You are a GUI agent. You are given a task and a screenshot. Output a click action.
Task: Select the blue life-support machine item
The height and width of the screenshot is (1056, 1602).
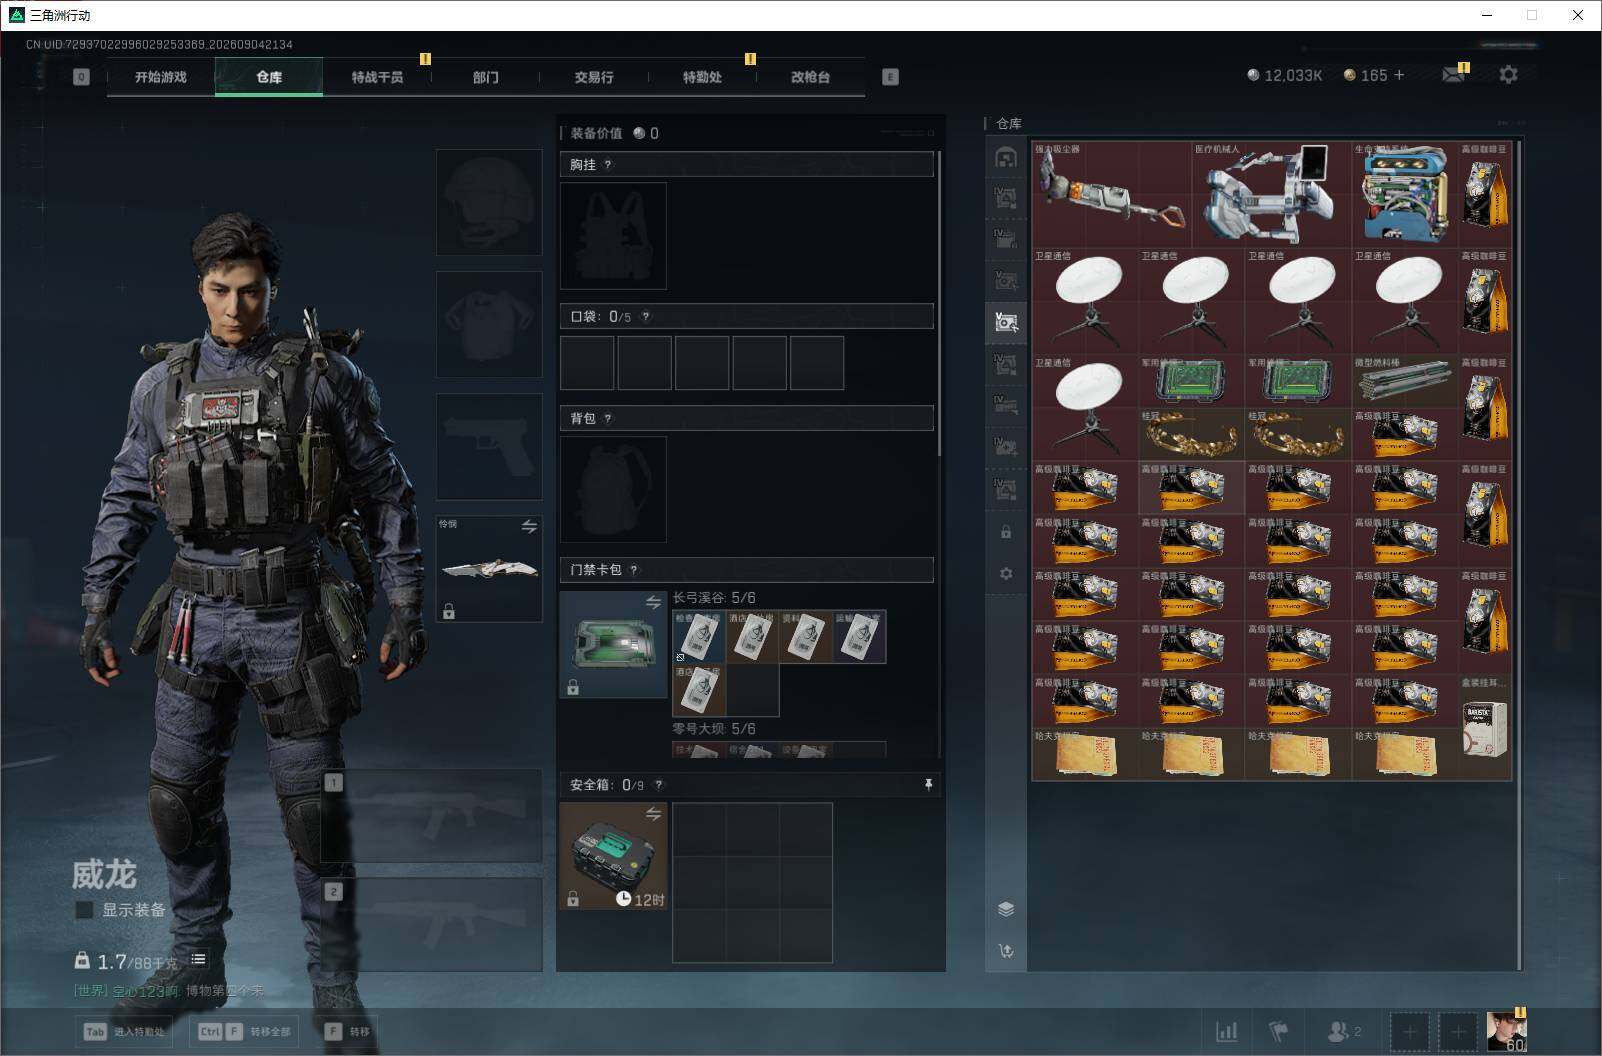click(x=1404, y=195)
